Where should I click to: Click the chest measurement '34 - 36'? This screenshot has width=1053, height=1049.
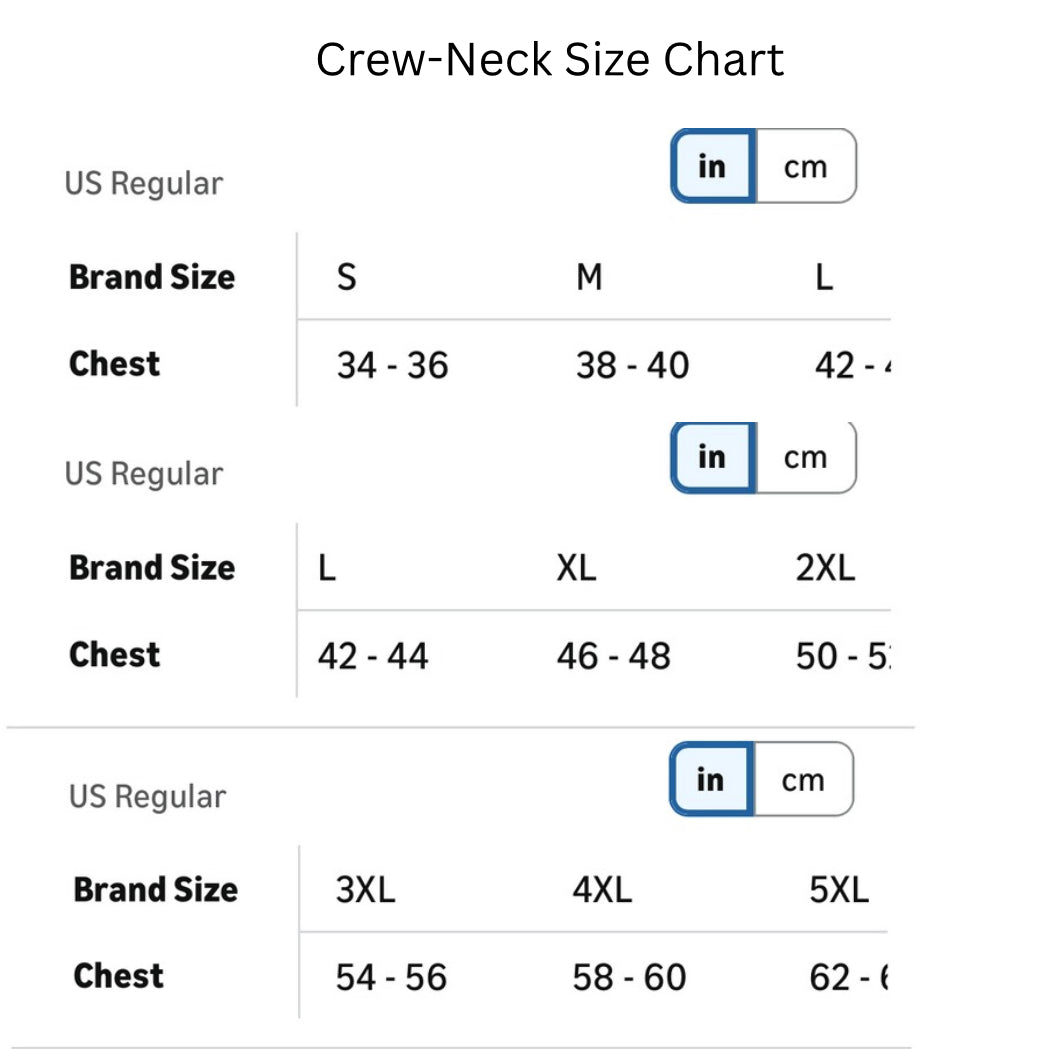388,365
